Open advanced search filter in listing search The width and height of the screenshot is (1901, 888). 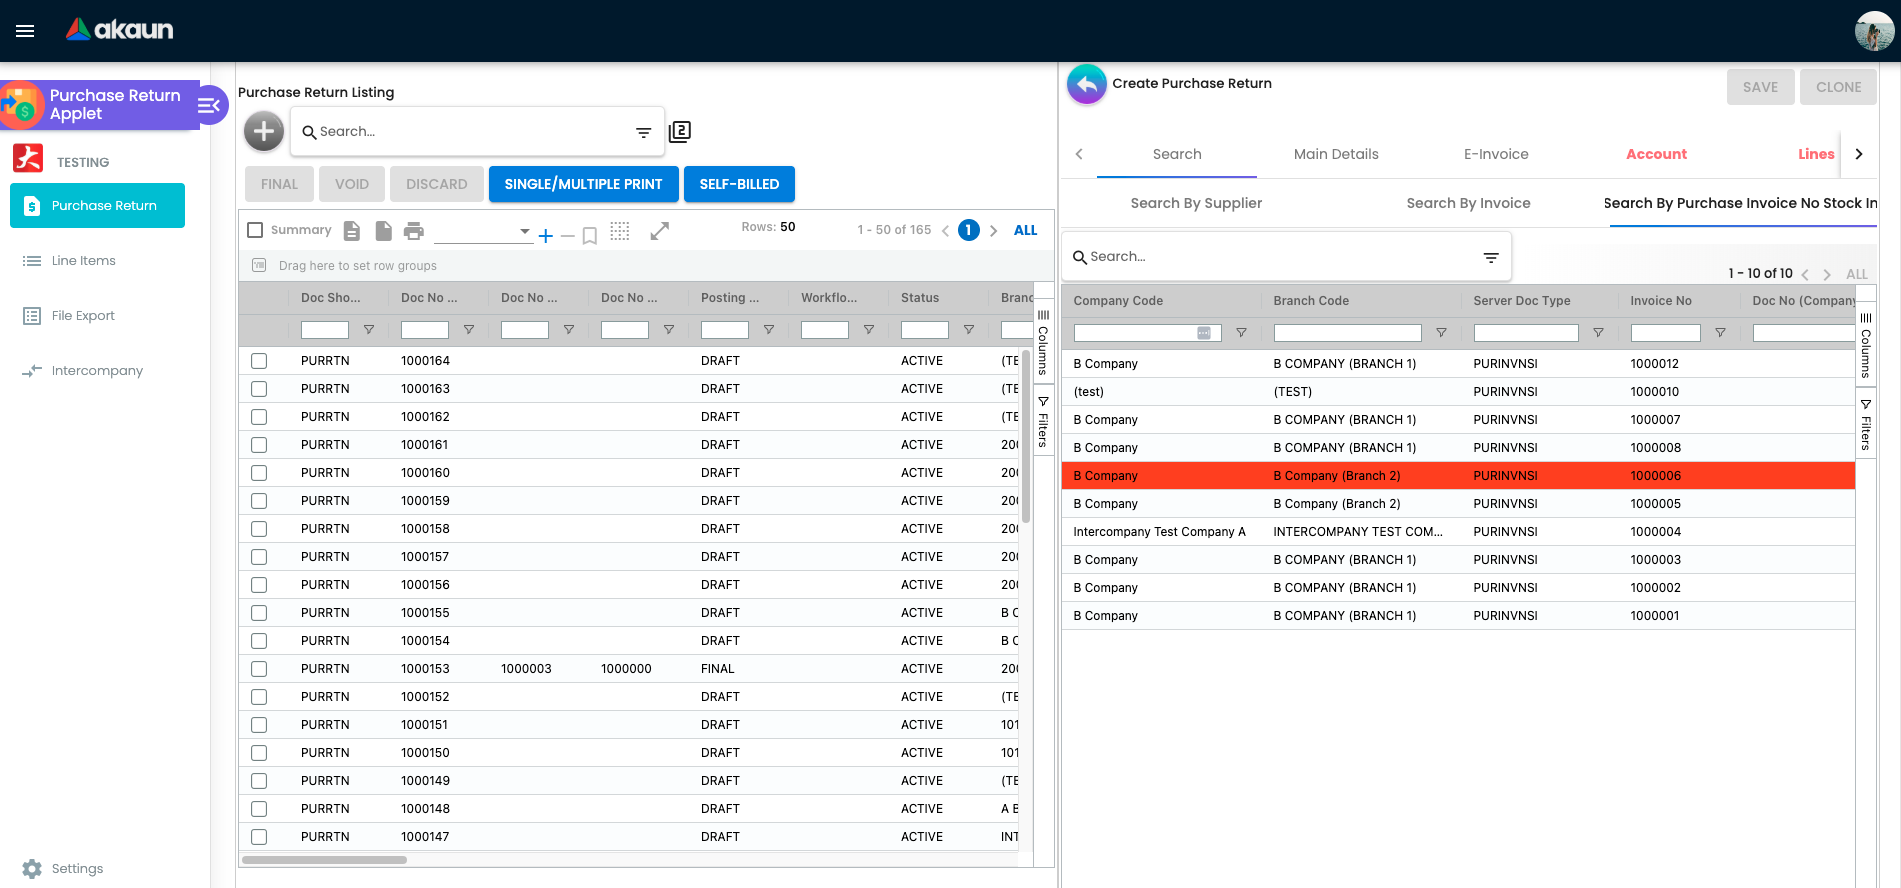[x=643, y=132]
